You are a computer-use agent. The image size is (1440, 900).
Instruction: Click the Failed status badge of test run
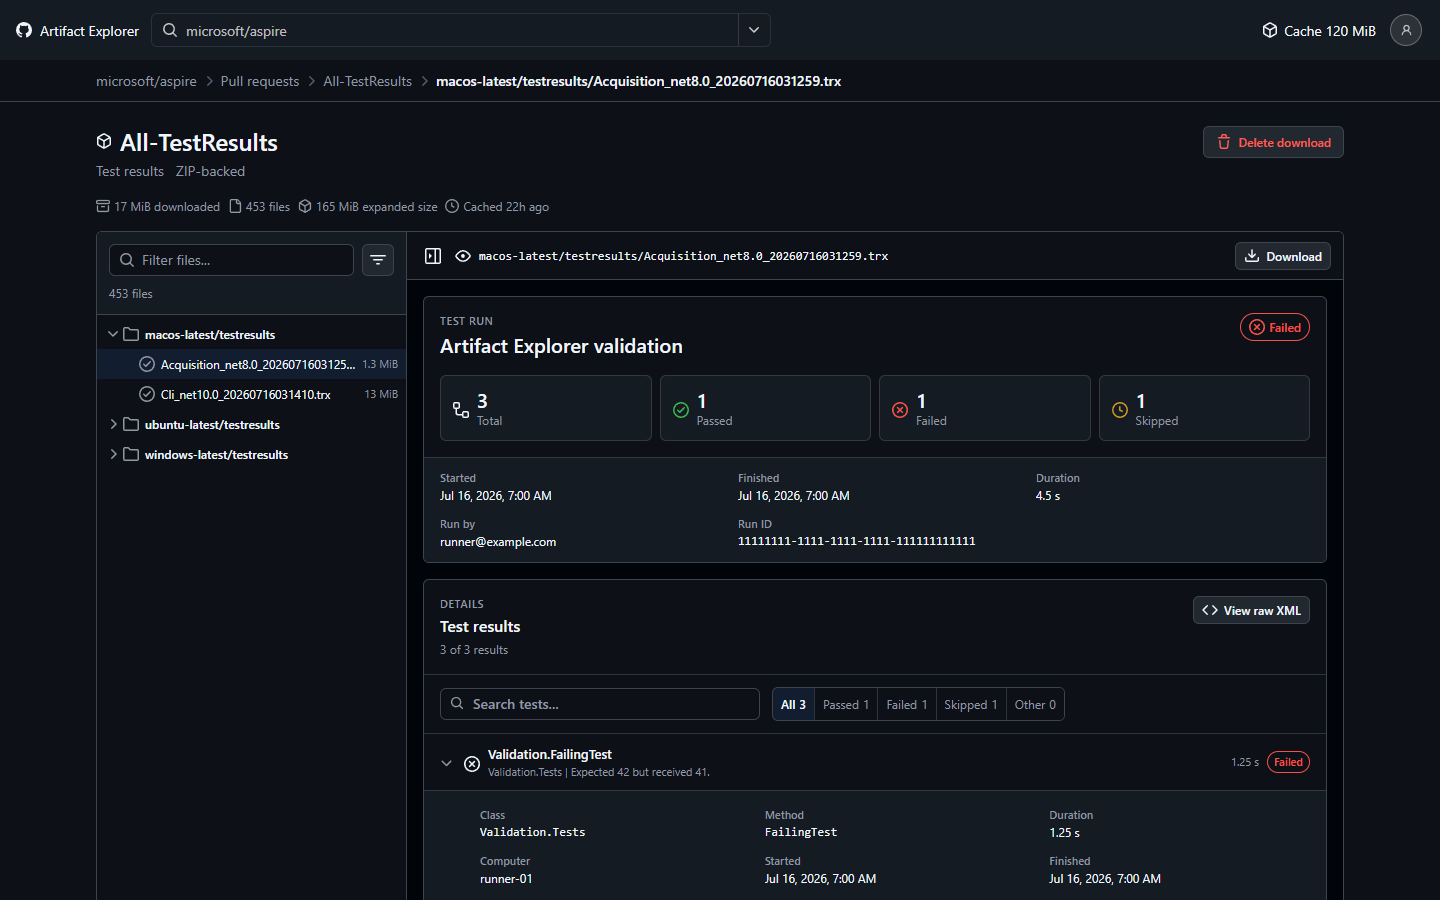click(1275, 327)
